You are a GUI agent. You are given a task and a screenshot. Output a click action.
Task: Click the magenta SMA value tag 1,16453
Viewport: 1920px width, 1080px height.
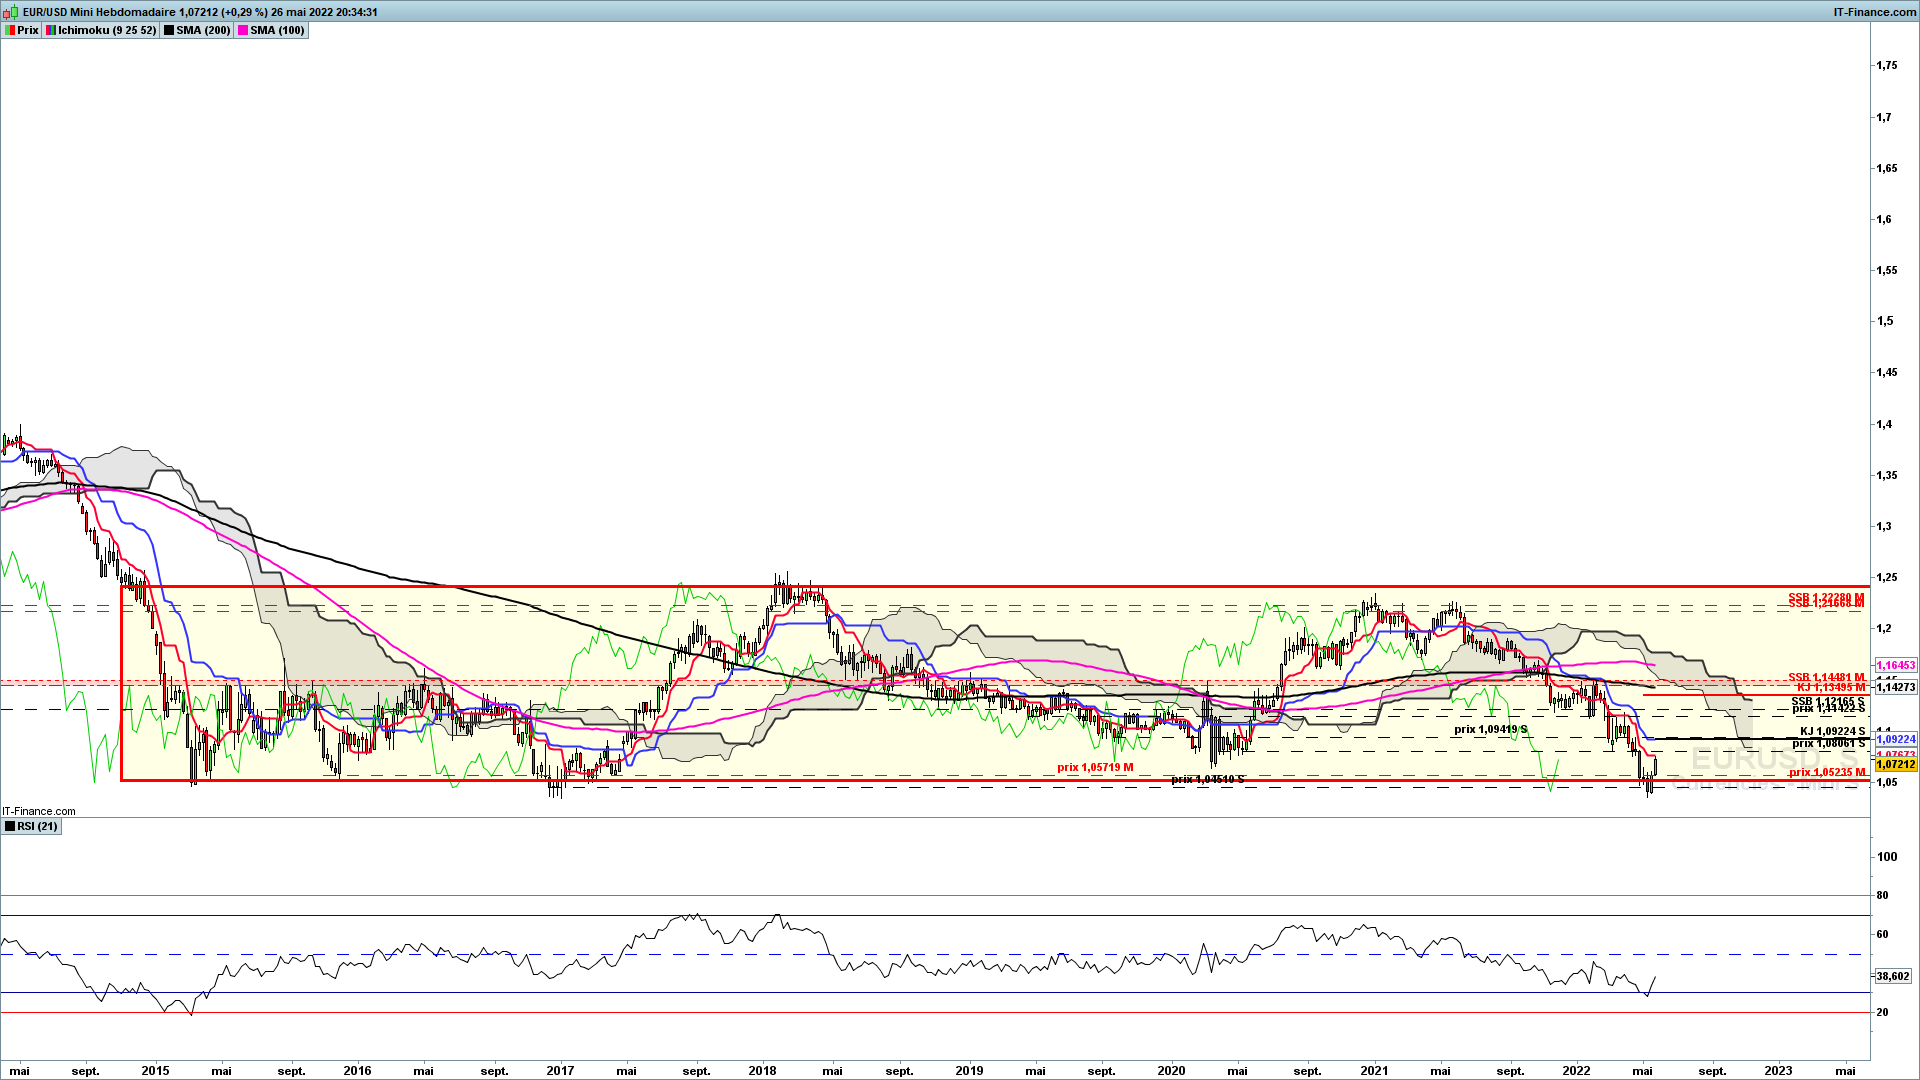1895,665
